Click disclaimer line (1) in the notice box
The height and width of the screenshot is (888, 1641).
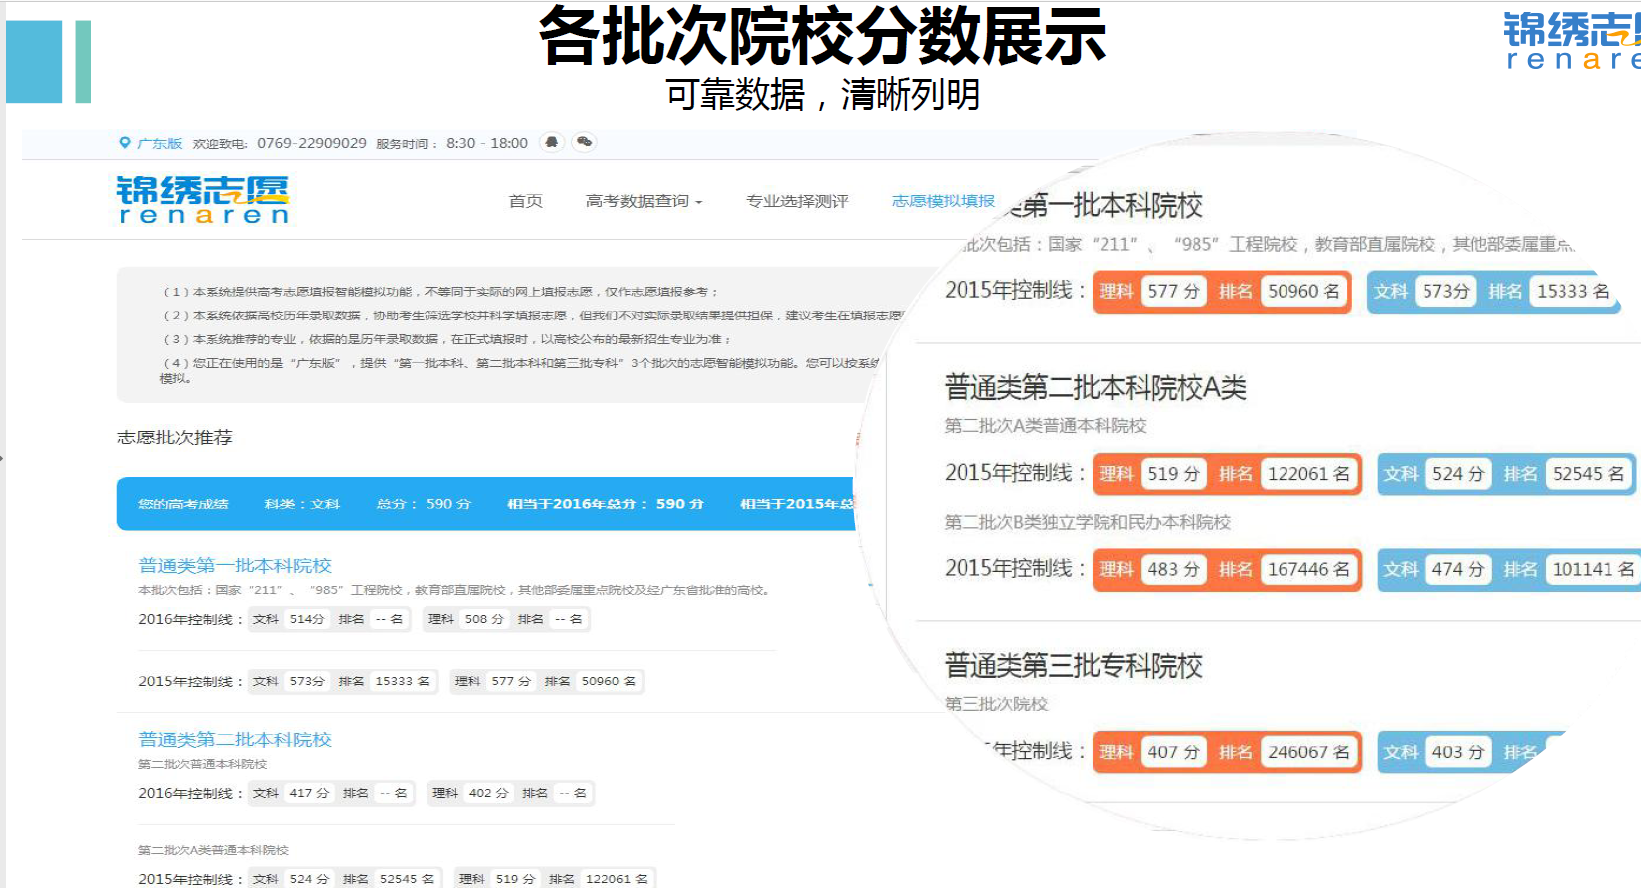point(440,292)
